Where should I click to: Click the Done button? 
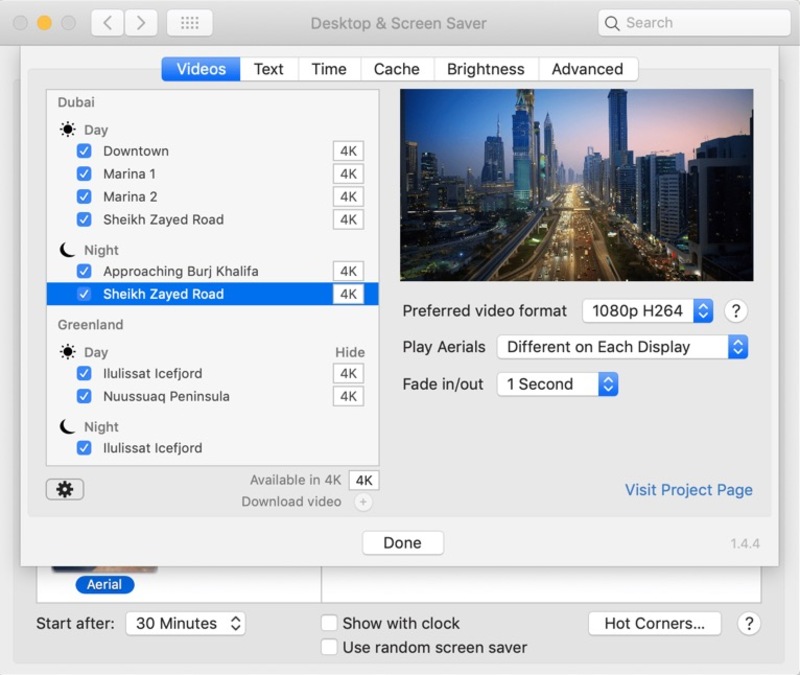[403, 543]
